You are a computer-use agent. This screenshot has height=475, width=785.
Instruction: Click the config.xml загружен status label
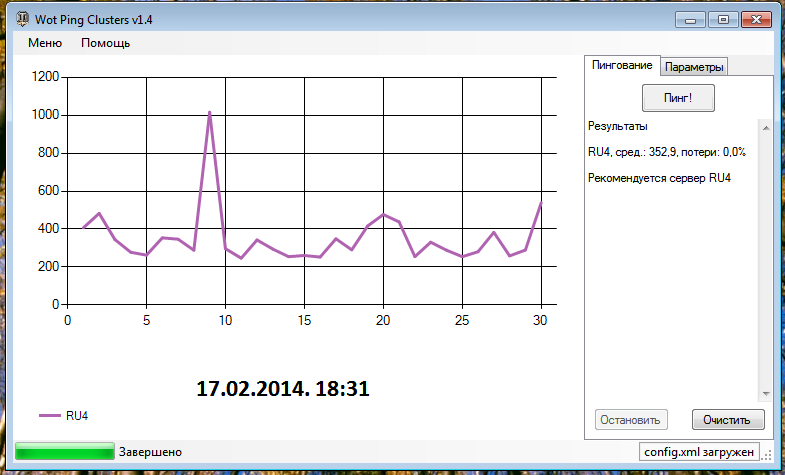[699, 452]
